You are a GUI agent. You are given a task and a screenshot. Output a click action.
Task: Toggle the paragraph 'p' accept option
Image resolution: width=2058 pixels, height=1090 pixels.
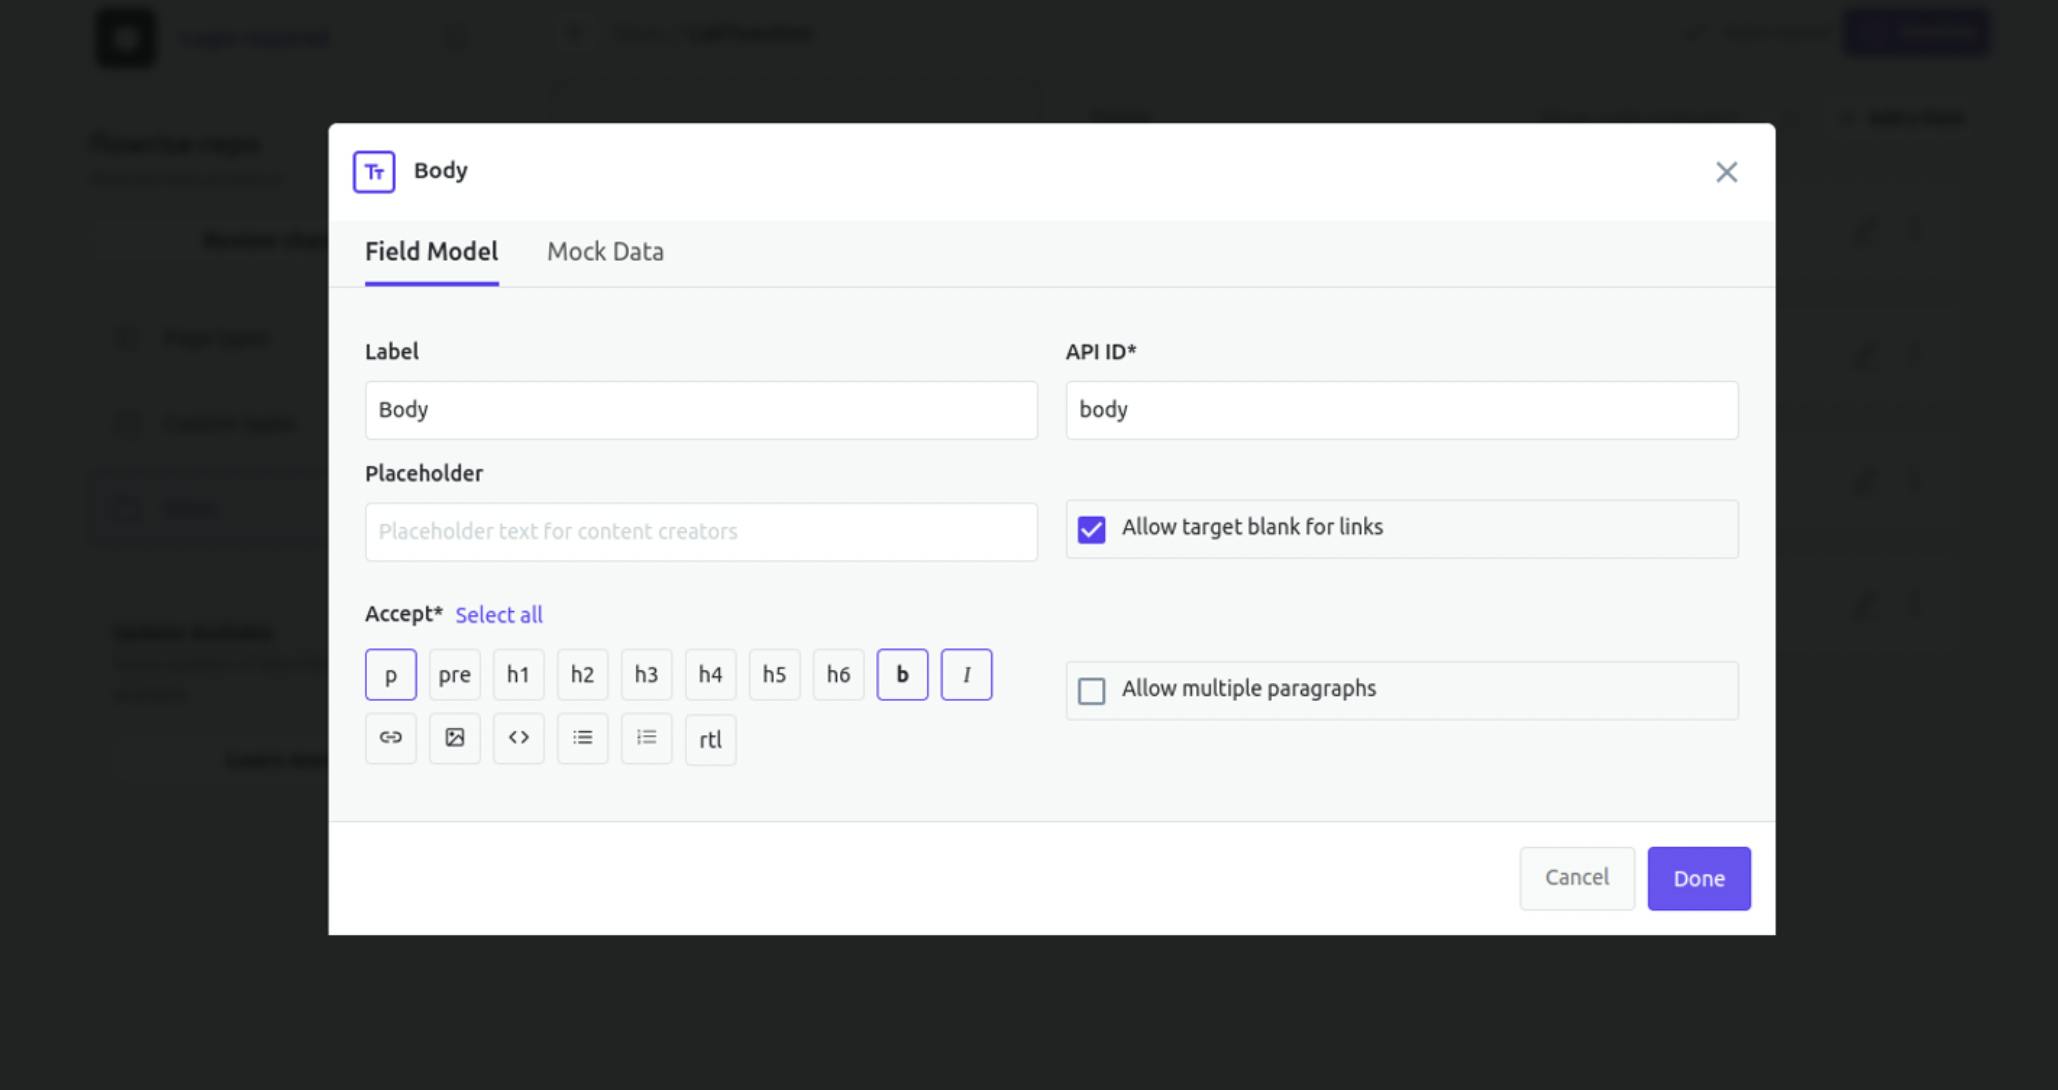pyautogui.click(x=390, y=675)
